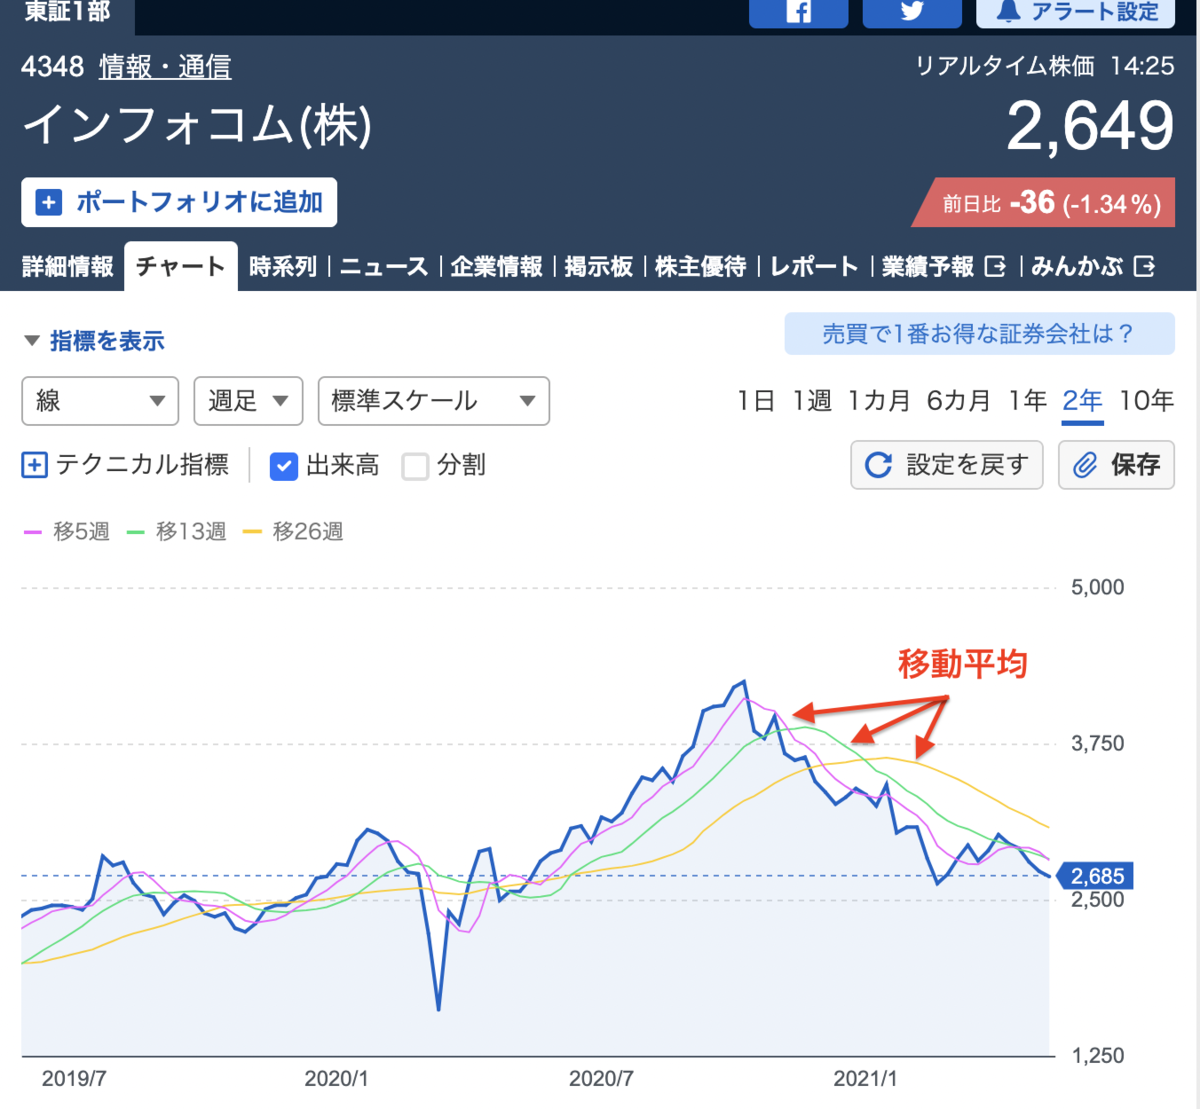Select the チャート tab
The height and width of the screenshot is (1109, 1200).
(x=181, y=266)
